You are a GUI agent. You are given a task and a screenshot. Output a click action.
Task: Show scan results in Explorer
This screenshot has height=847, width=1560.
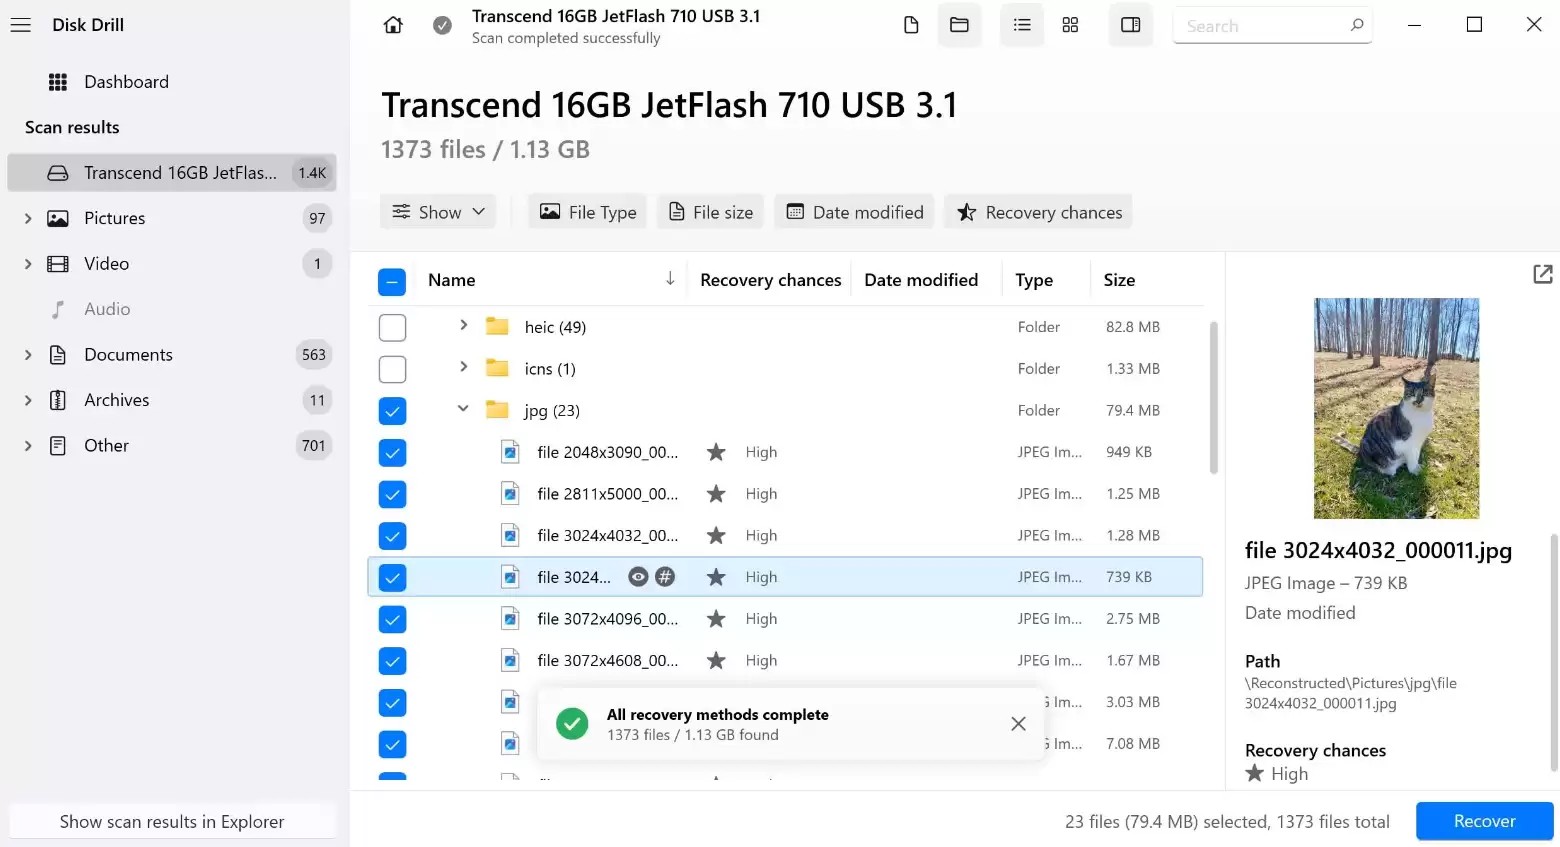tap(172, 821)
